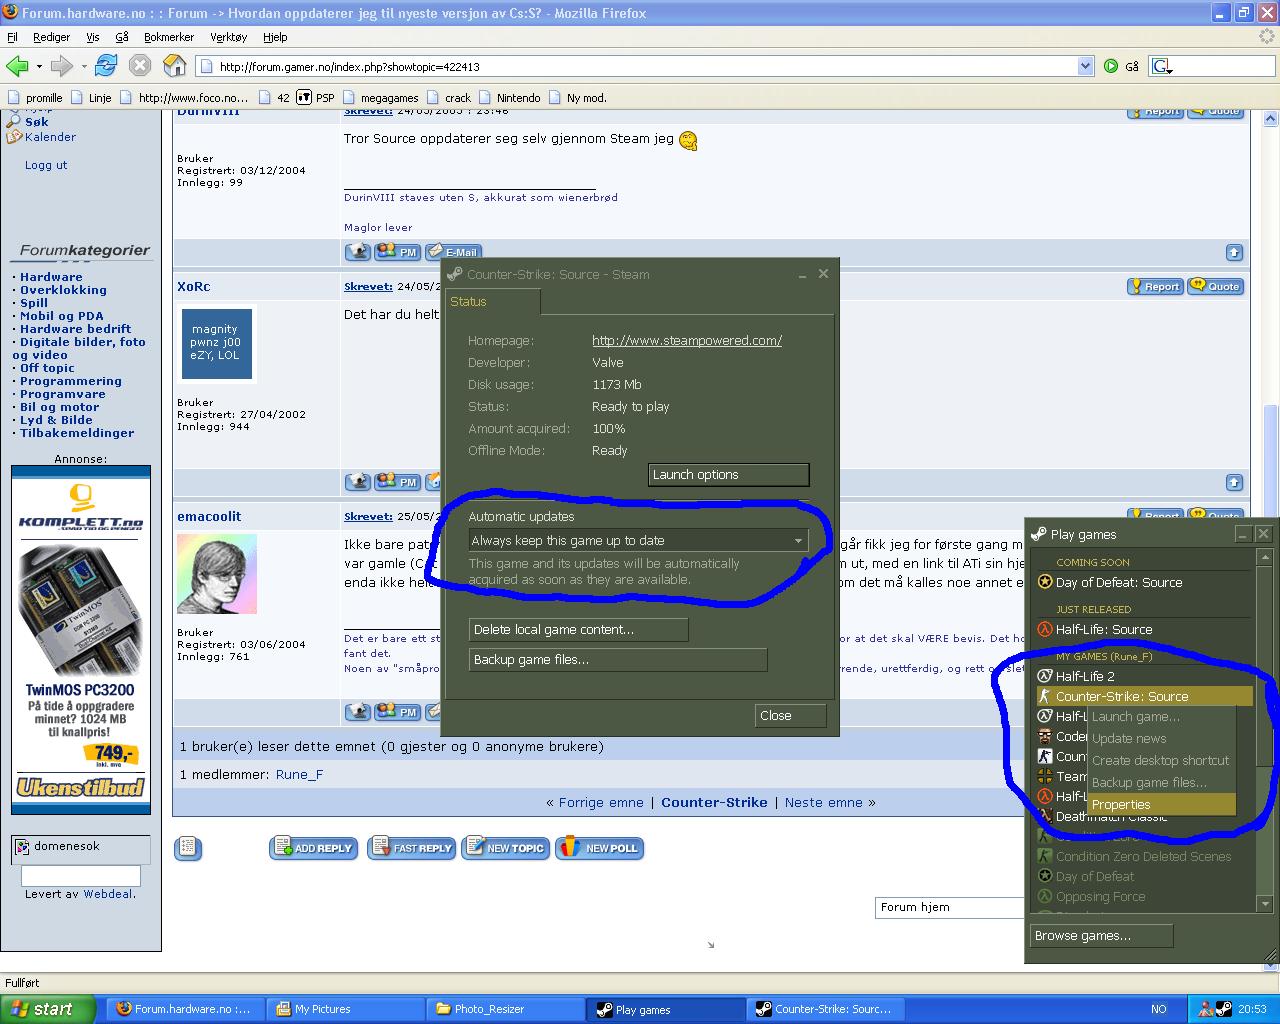Click the NO language indicator in the taskbar

tap(1159, 1009)
